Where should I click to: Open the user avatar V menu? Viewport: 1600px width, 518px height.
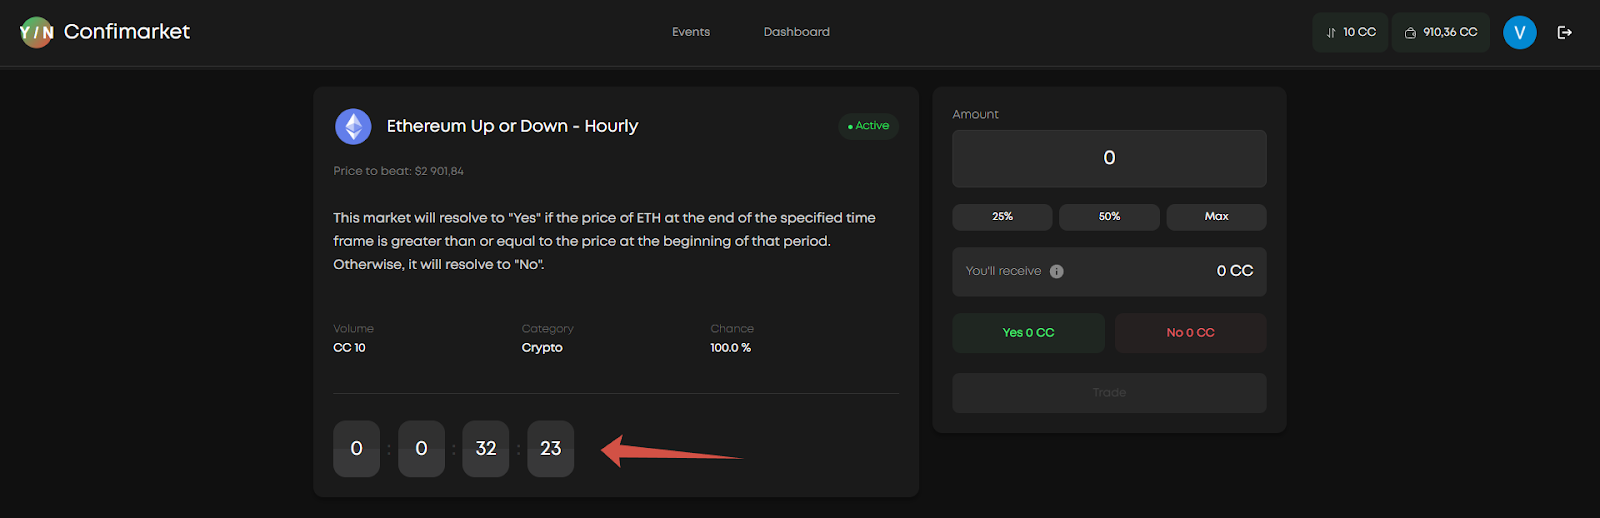pos(1519,33)
